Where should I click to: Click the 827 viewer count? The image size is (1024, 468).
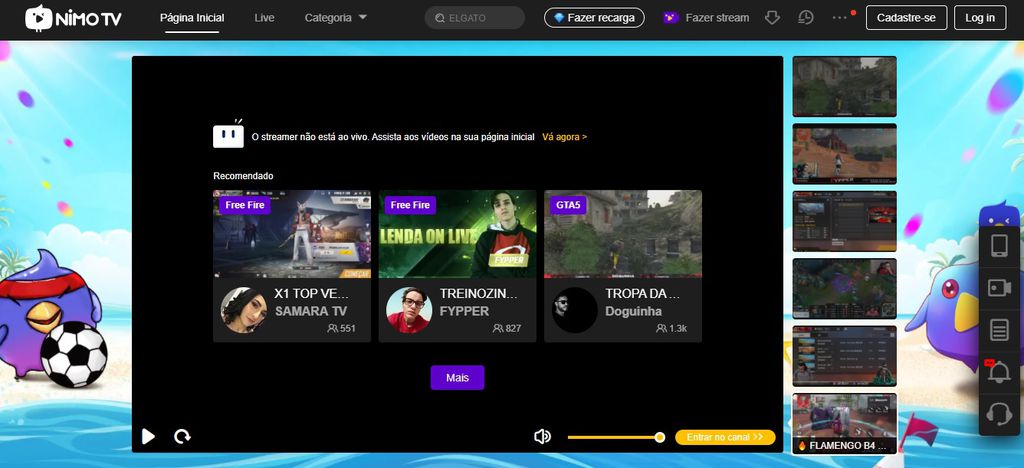[507, 328]
